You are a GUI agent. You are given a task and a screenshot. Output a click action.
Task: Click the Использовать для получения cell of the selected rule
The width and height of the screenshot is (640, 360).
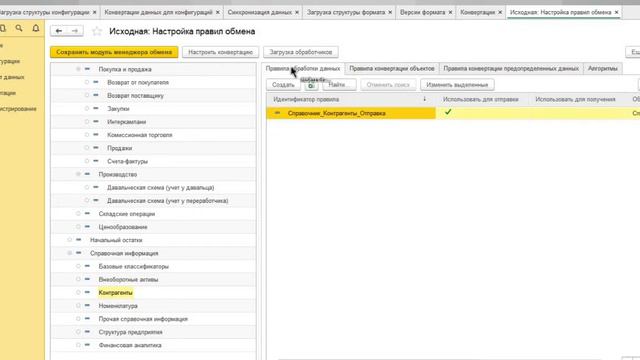click(x=578, y=113)
